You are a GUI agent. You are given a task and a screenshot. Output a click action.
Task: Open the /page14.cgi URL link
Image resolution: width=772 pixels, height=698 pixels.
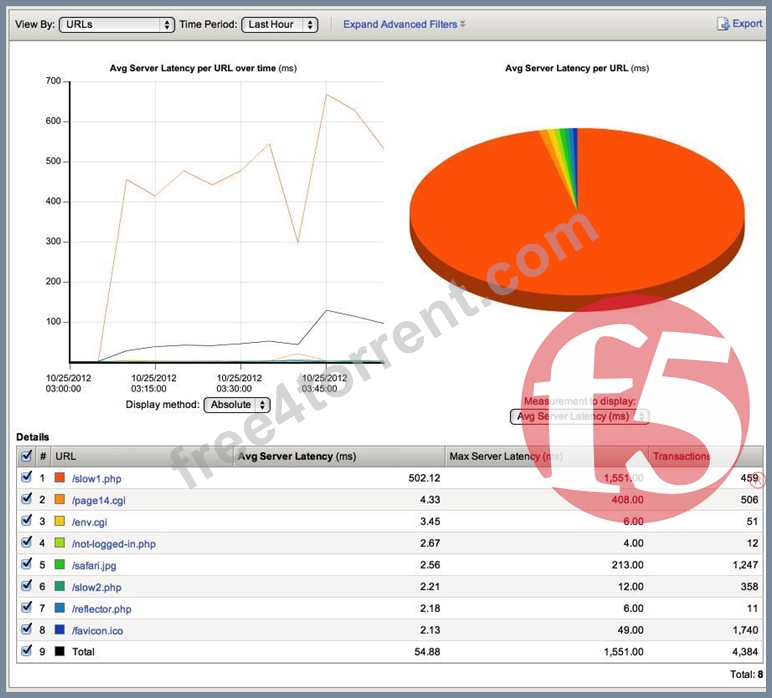pos(98,500)
